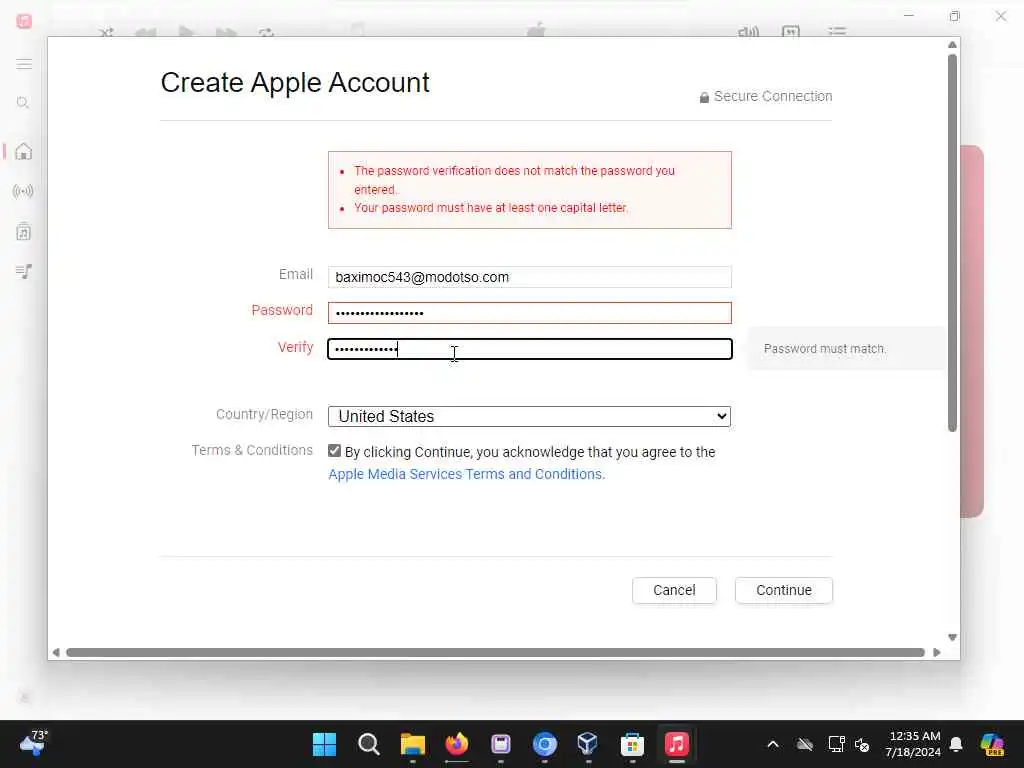Open Apple Media Services Terms and Conditions link

pyautogui.click(x=466, y=474)
